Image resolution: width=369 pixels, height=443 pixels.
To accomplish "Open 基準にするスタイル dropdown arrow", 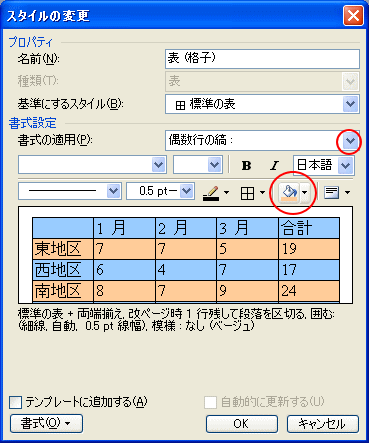I will tap(350, 104).
